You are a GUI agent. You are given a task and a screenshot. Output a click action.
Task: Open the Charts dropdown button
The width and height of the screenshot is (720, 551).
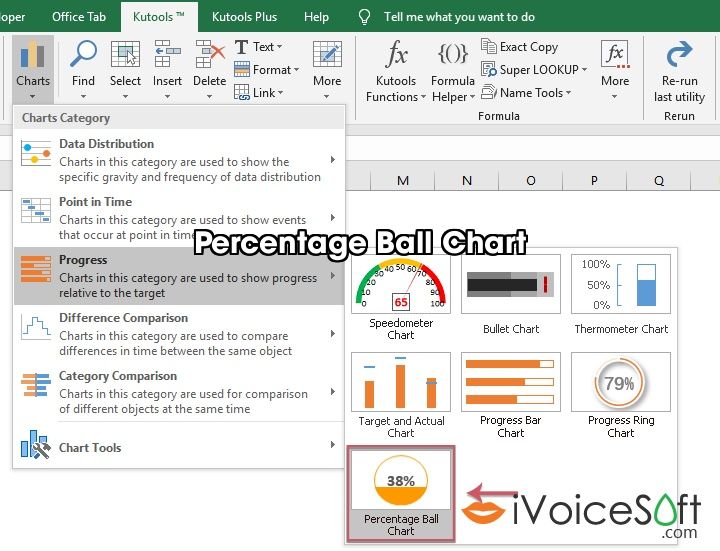coord(33,69)
